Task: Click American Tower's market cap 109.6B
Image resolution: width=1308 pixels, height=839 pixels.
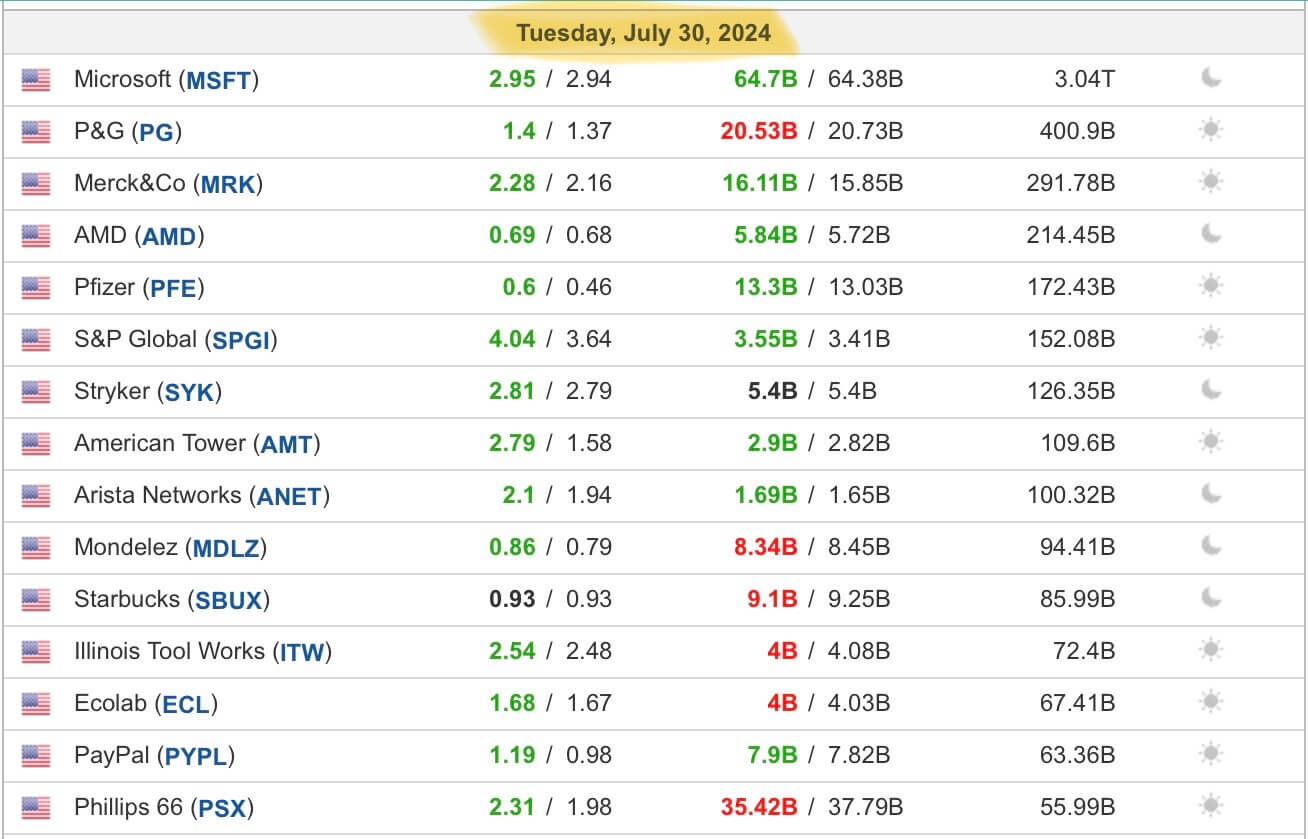Action: [1077, 442]
